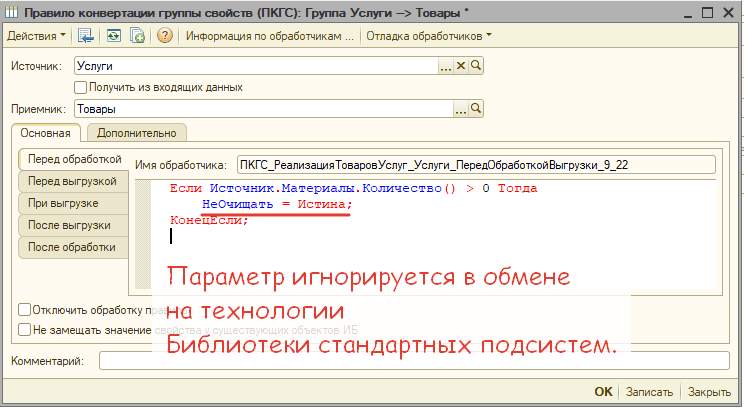This screenshot has height=408, width=744.
Task: Expand the Отладка обработчиков dropdown
Action: [429, 36]
